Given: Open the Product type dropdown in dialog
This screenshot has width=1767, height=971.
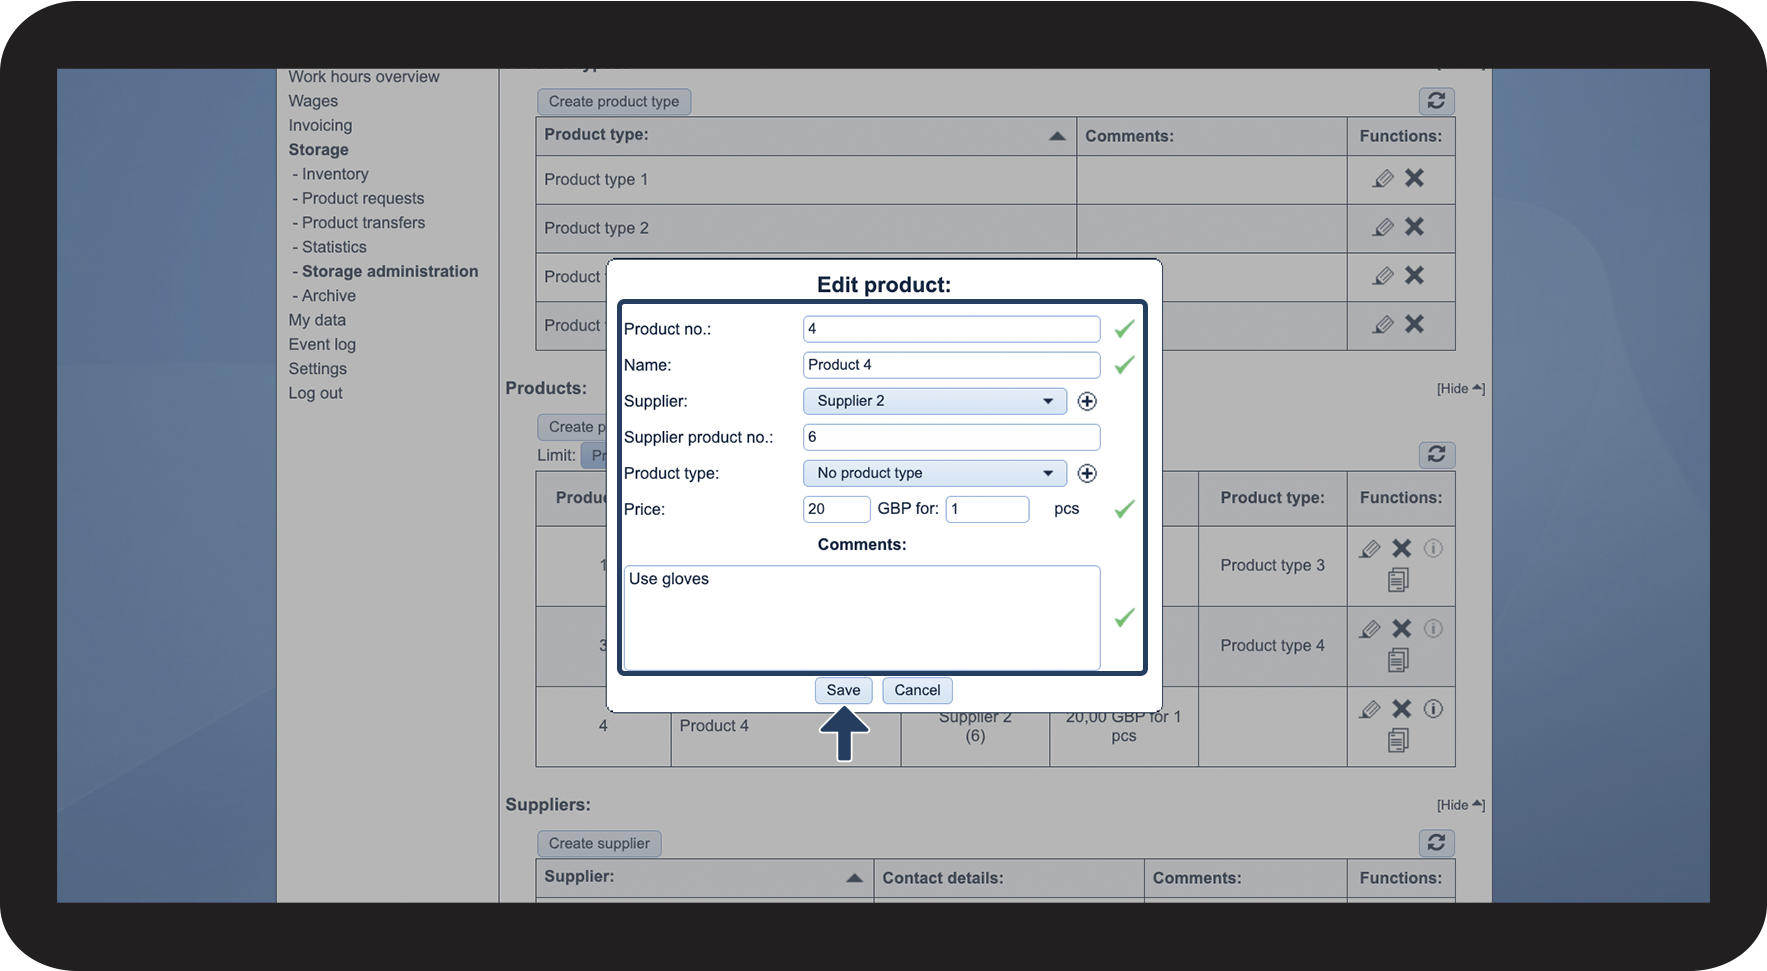Looking at the screenshot, I should [935, 473].
